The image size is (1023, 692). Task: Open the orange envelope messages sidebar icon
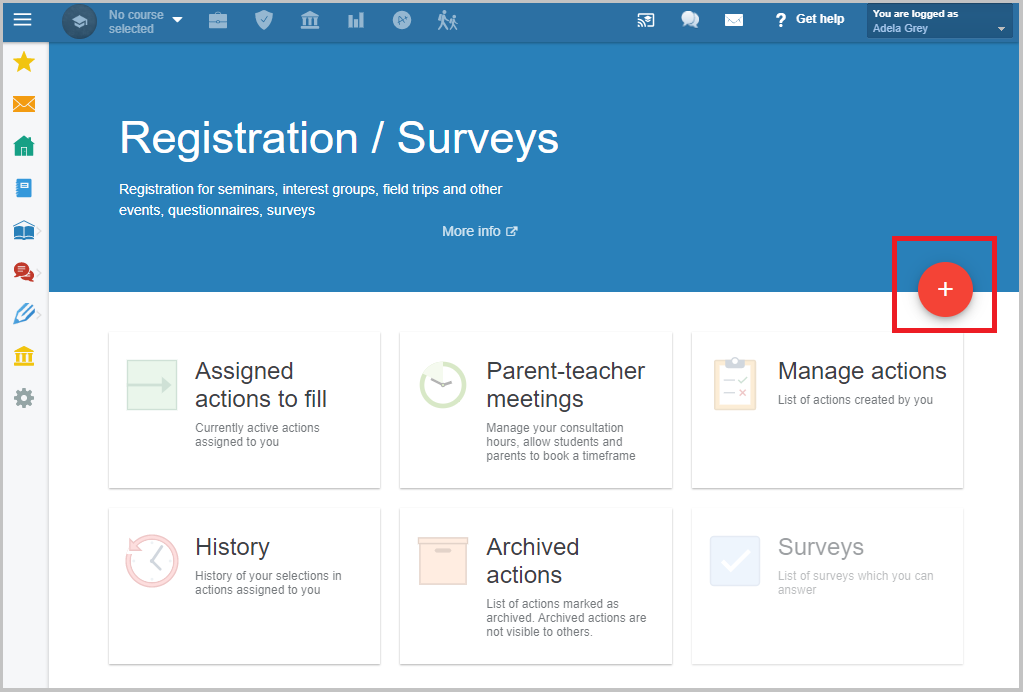(x=24, y=104)
